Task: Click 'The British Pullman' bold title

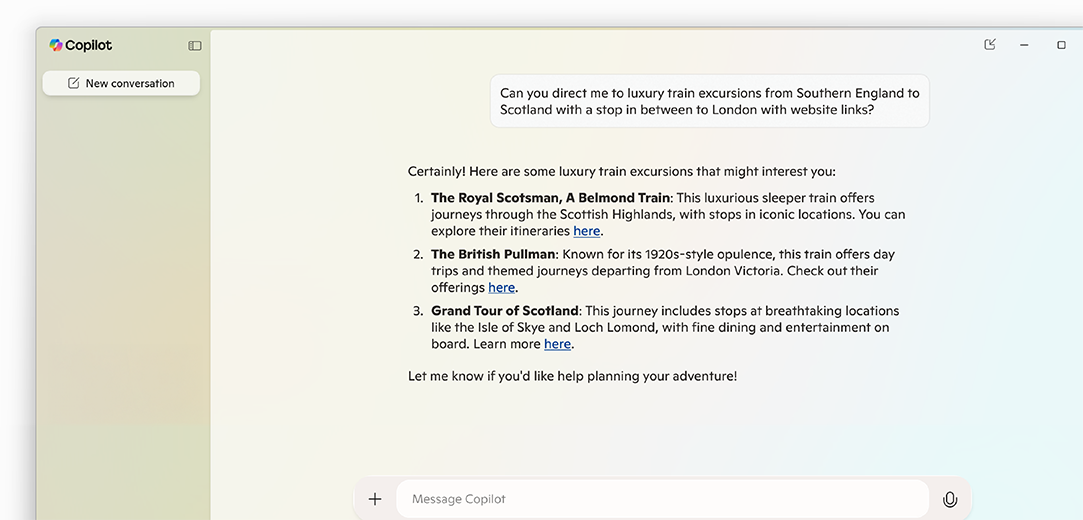Action: point(493,254)
